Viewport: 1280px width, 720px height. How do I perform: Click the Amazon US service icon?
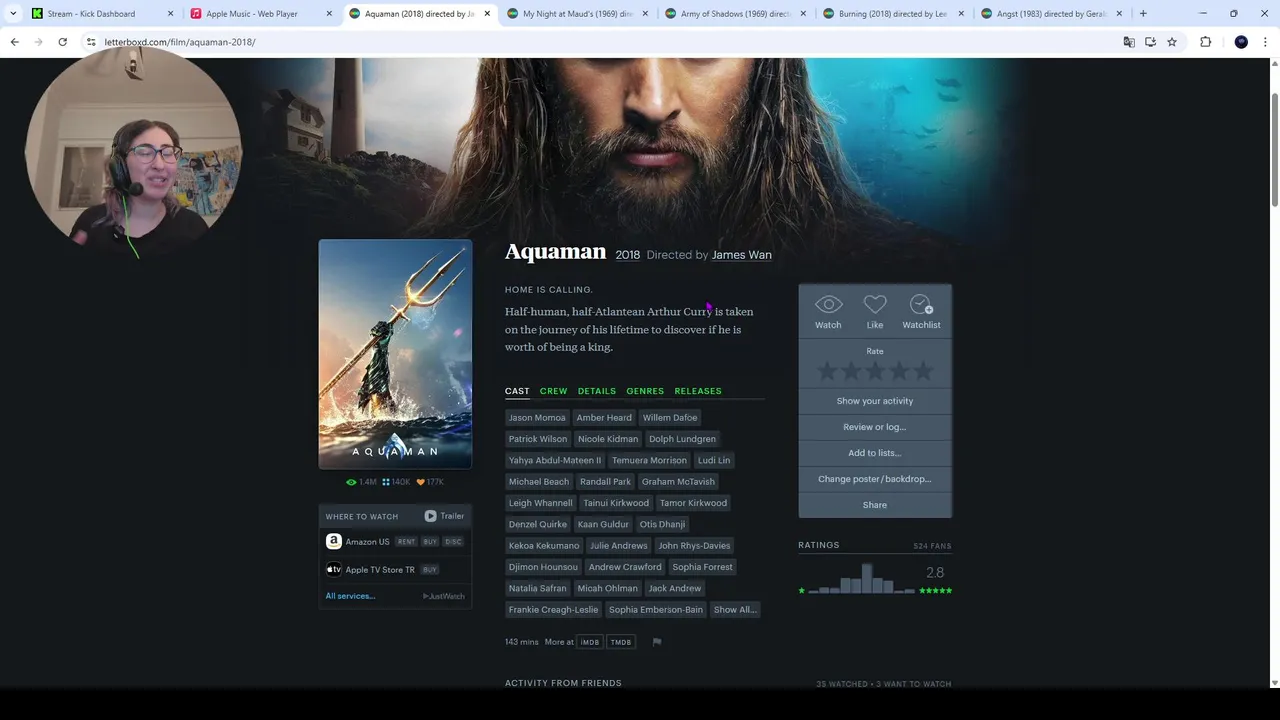(x=334, y=541)
